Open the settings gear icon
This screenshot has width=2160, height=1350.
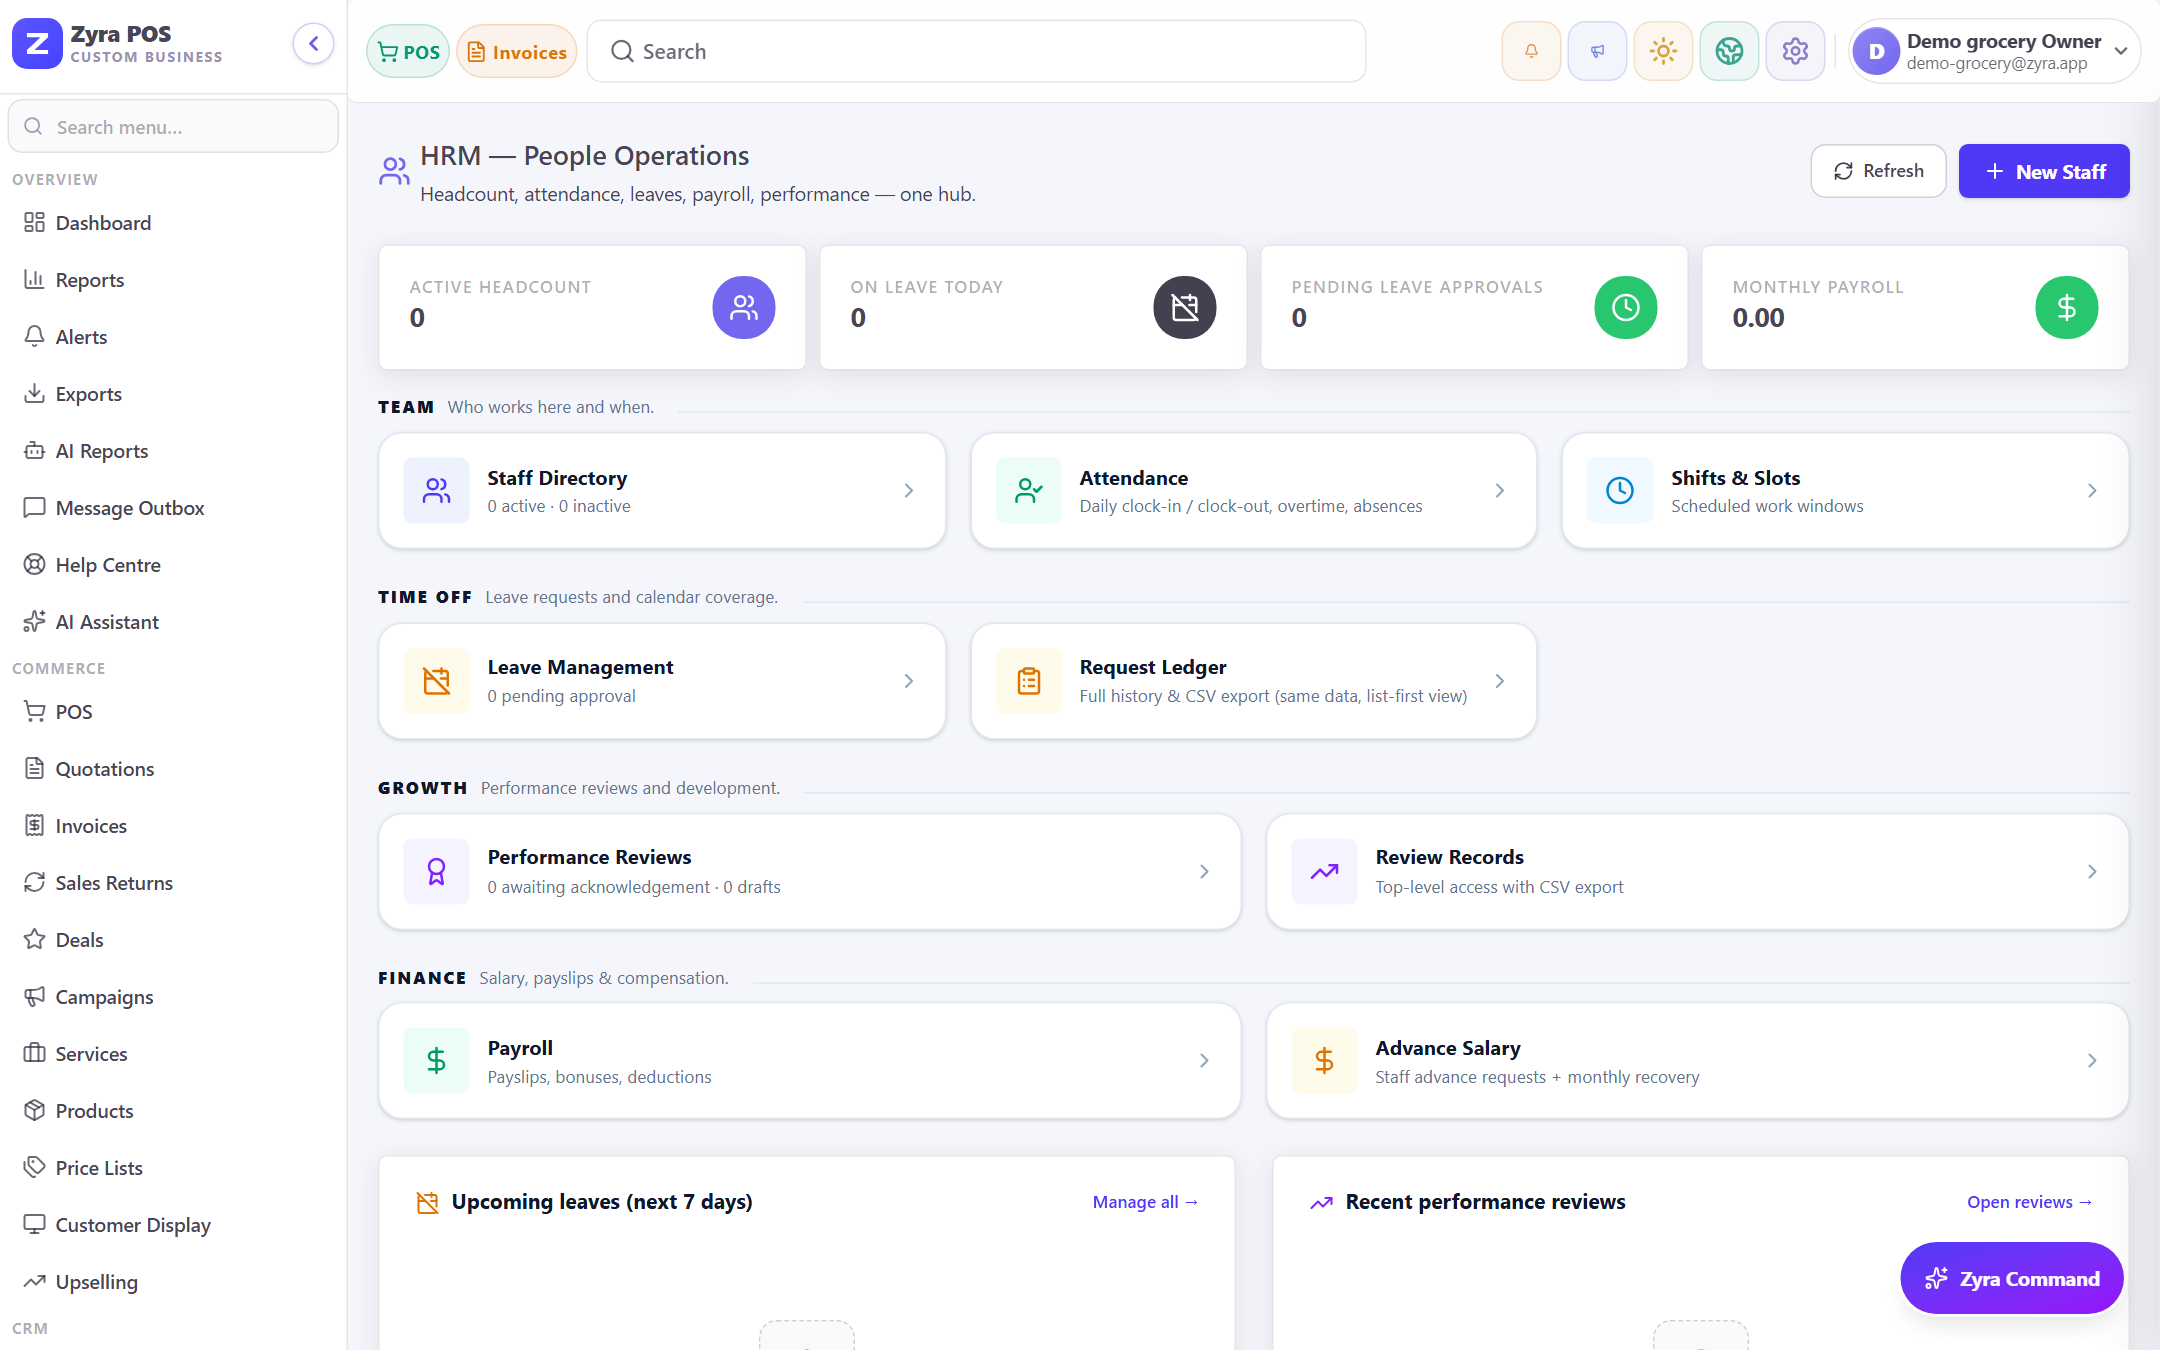click(x=1795, y=51)
